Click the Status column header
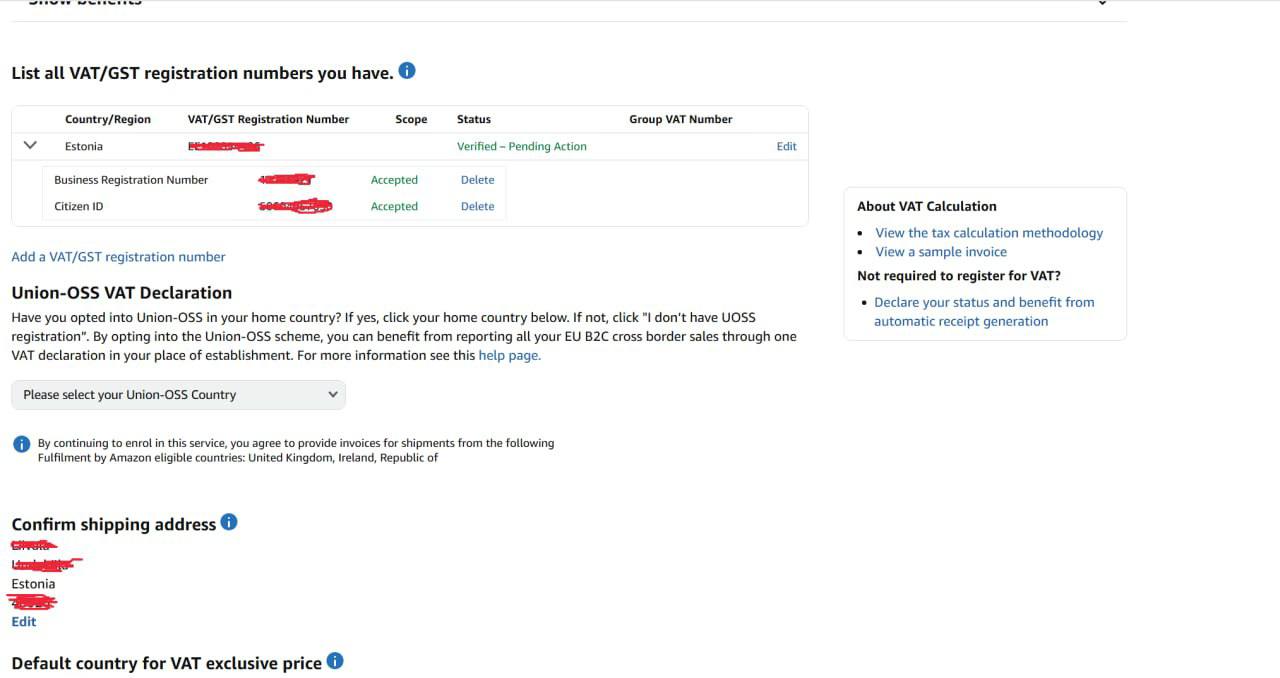The width and height of the screenshot is (1280, 678). point(474,119)
